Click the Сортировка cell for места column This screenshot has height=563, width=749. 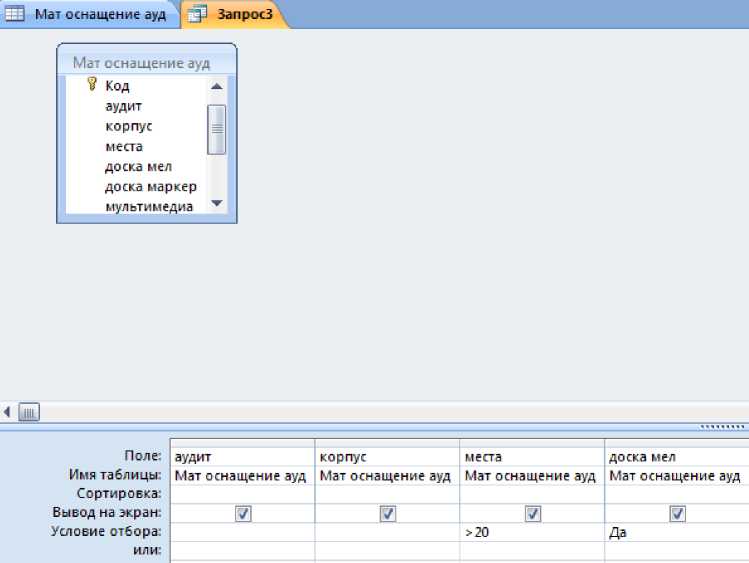[532, 494]
